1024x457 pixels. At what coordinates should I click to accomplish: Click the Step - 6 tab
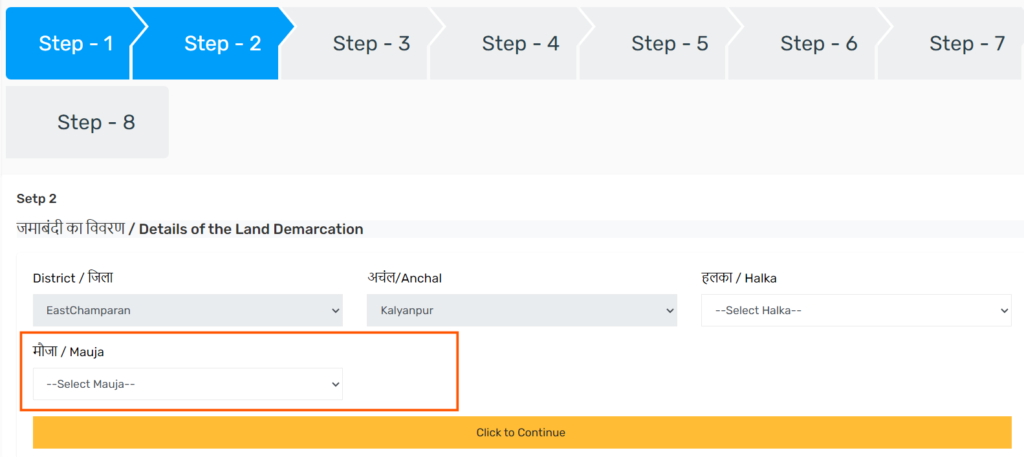pyautogui.click(x=818, y=43)
